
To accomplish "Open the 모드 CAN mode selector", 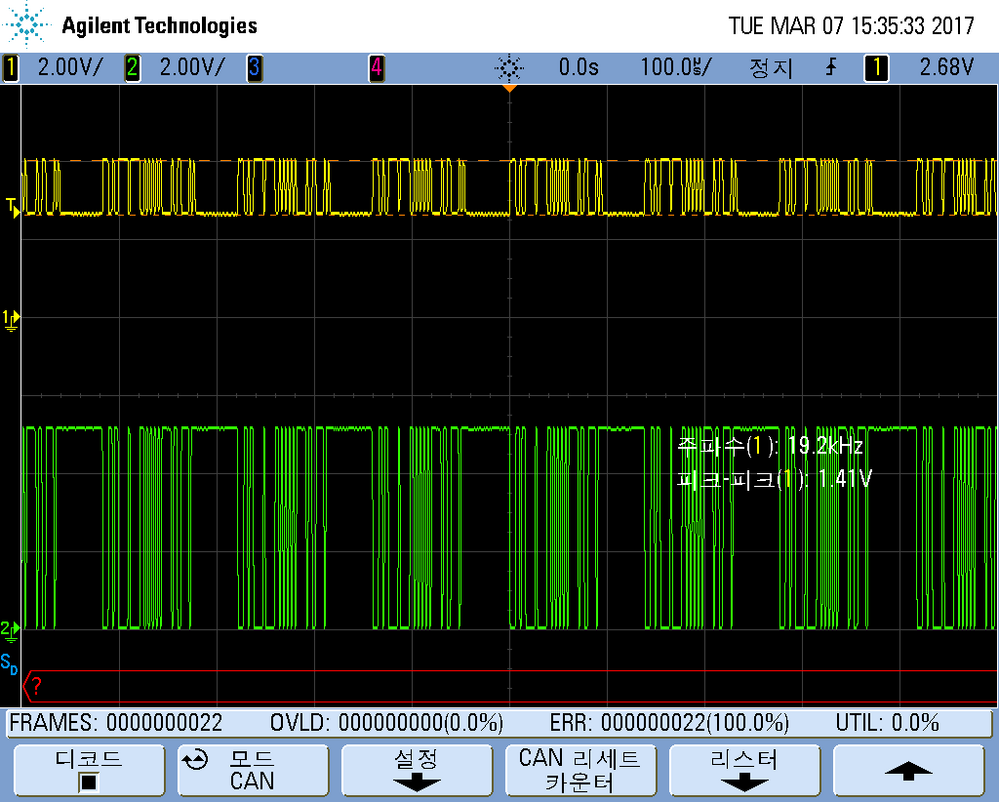I will pos(253,770).
